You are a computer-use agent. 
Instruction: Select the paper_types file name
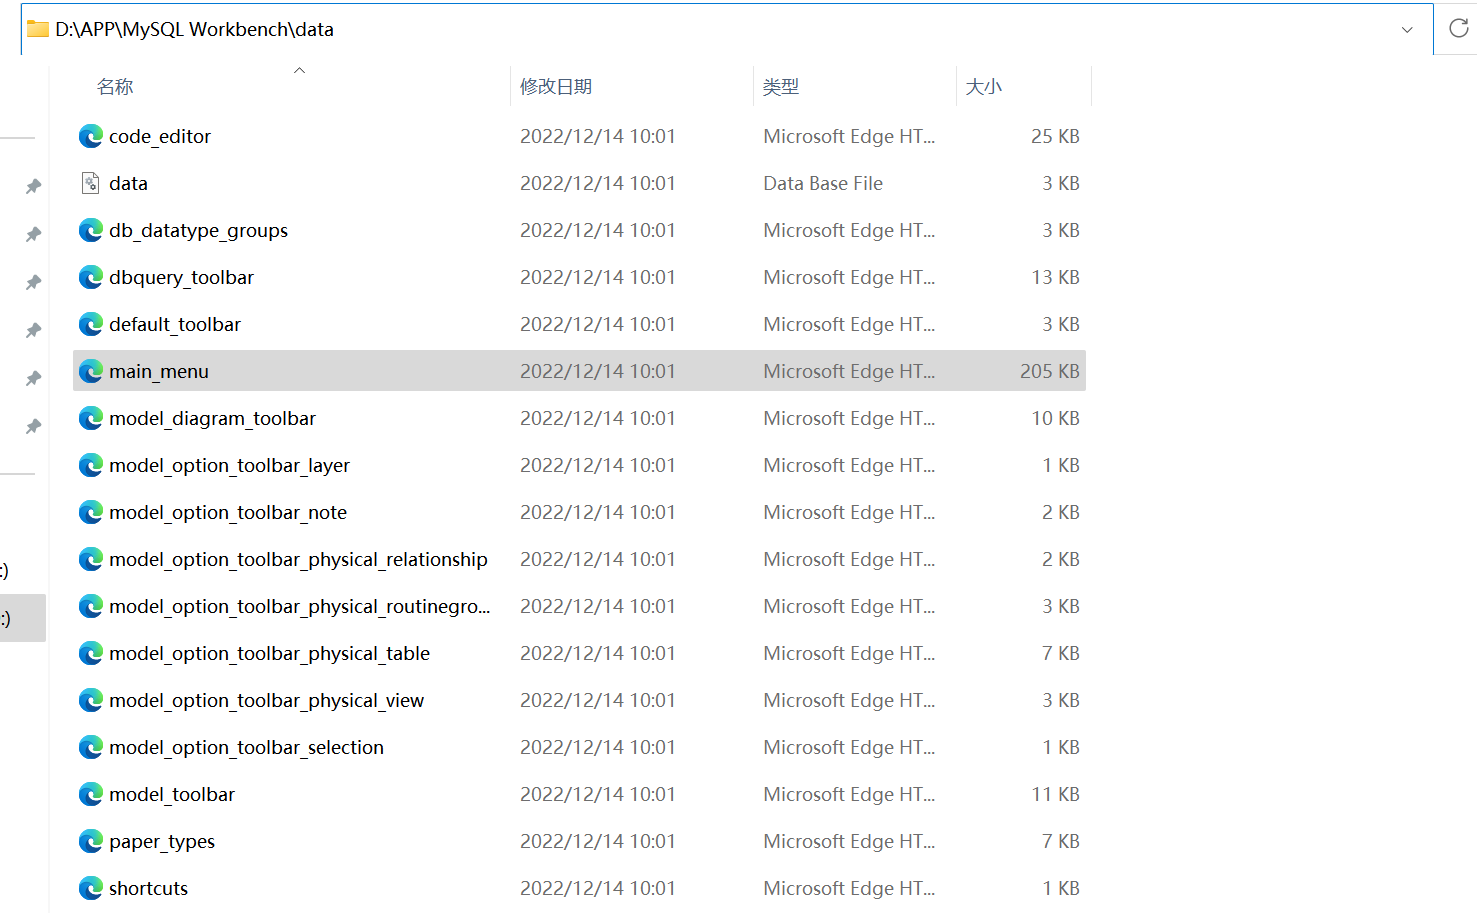162,841
